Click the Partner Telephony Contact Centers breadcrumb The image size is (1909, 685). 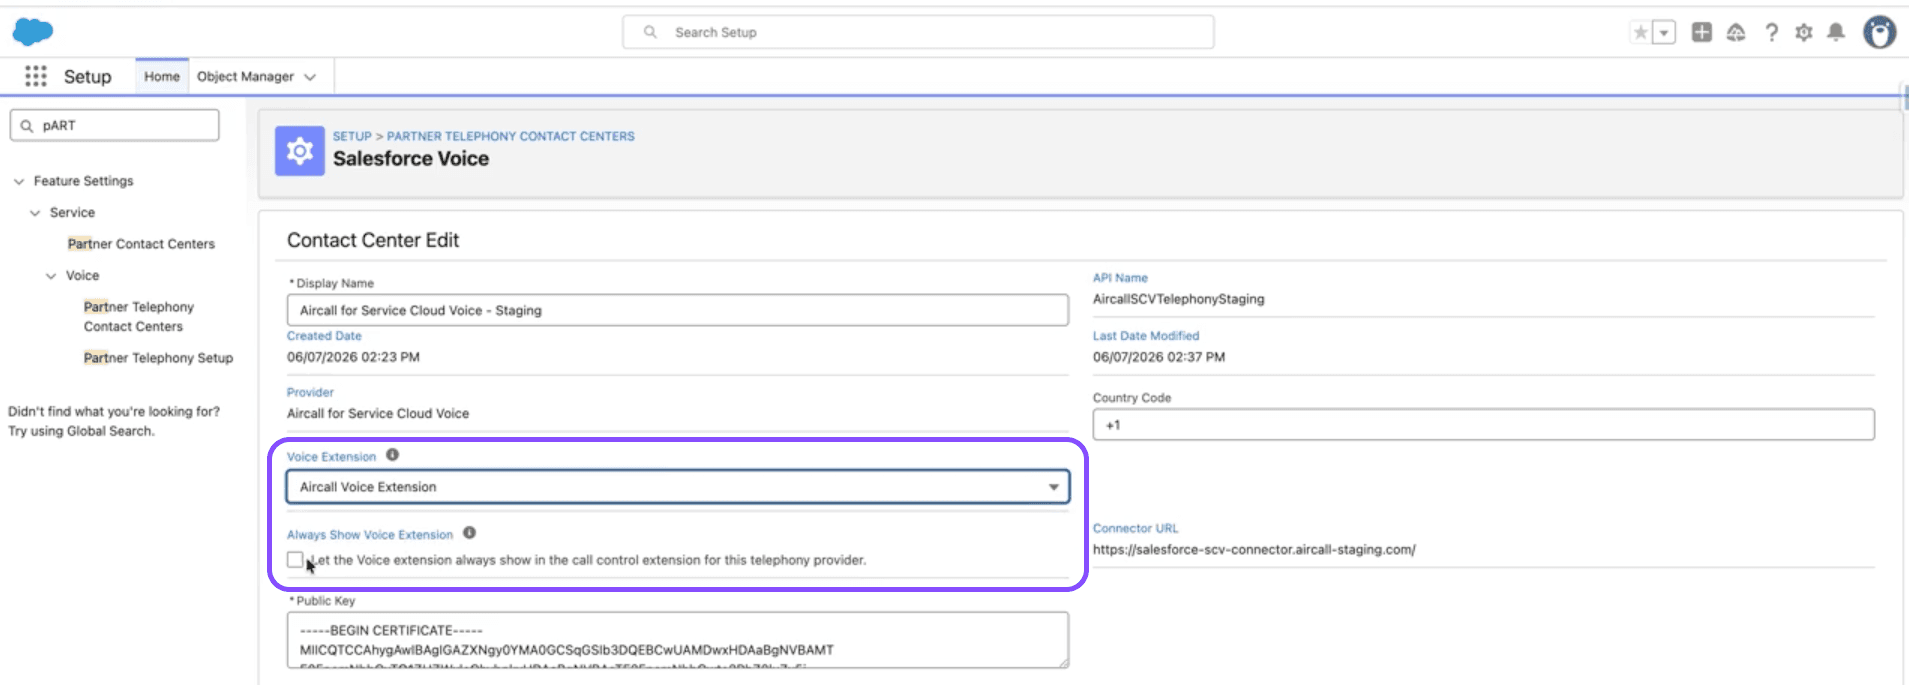511,136
